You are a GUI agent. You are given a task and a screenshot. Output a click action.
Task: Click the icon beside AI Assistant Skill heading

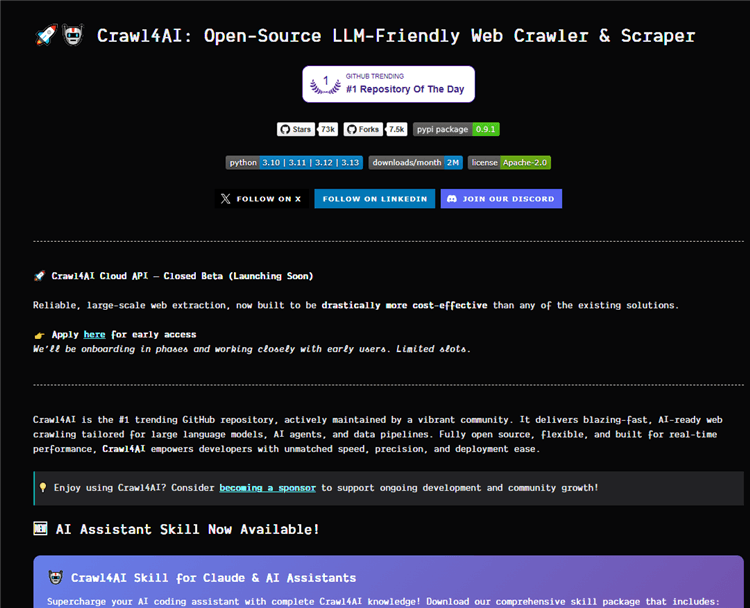click(40, 529)
